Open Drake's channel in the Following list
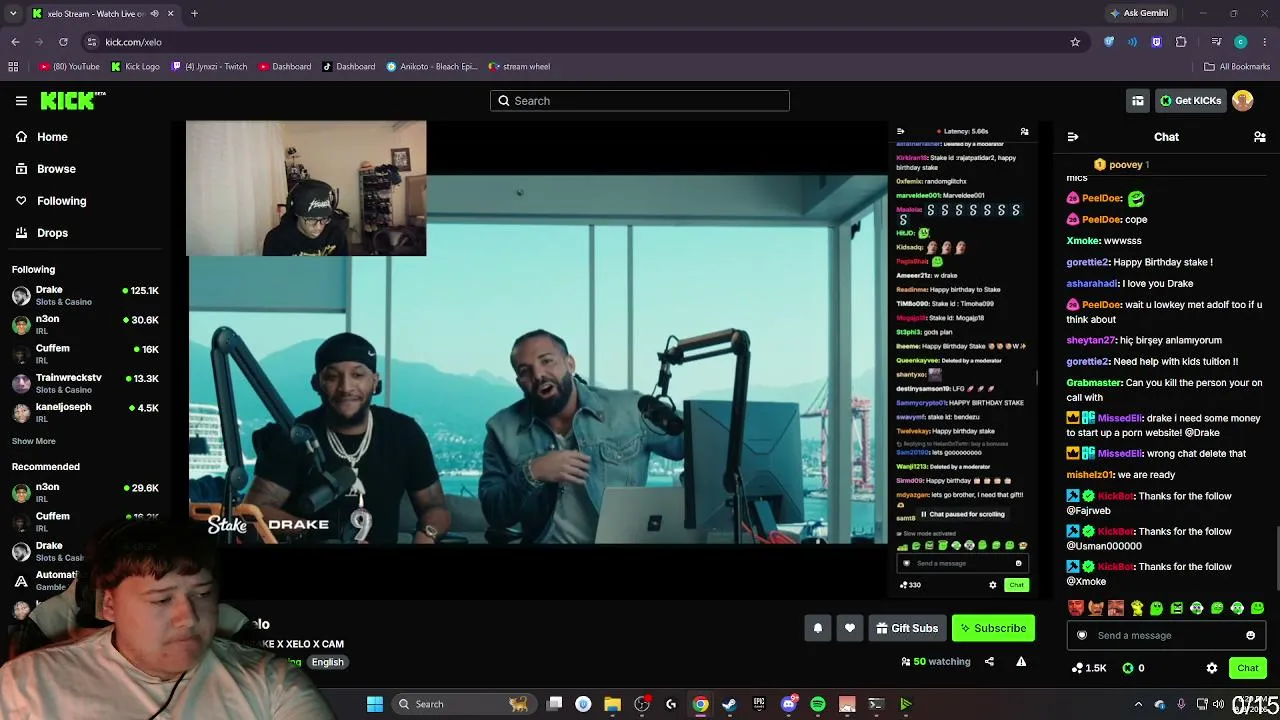The height and width of the screenshot is (720, 1280). click(x=85, y=295)
